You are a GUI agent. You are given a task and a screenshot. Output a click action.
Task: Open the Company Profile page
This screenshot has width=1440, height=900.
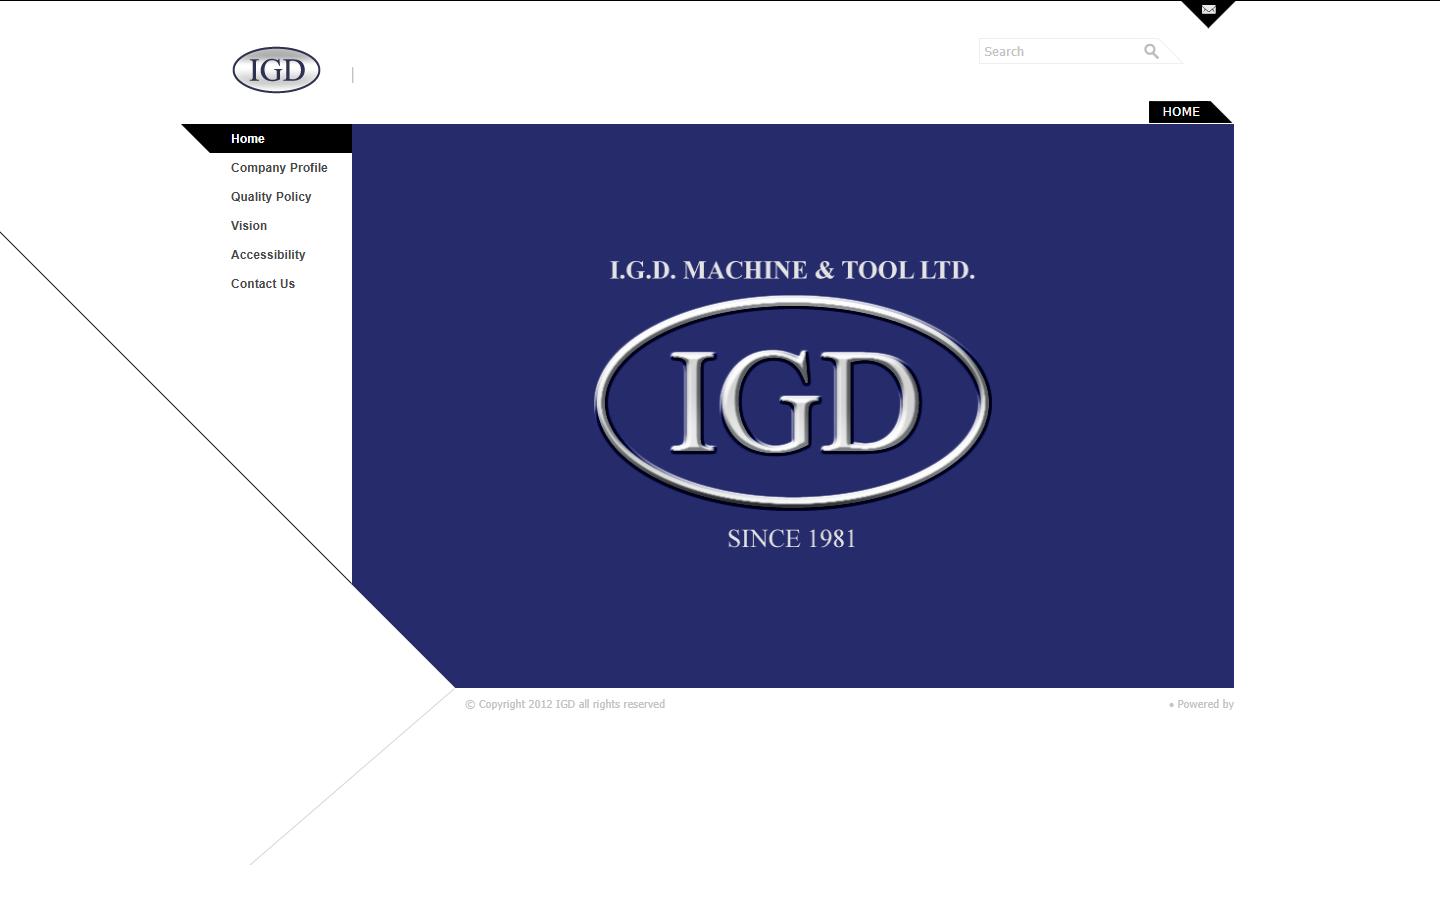pos(279,168)
